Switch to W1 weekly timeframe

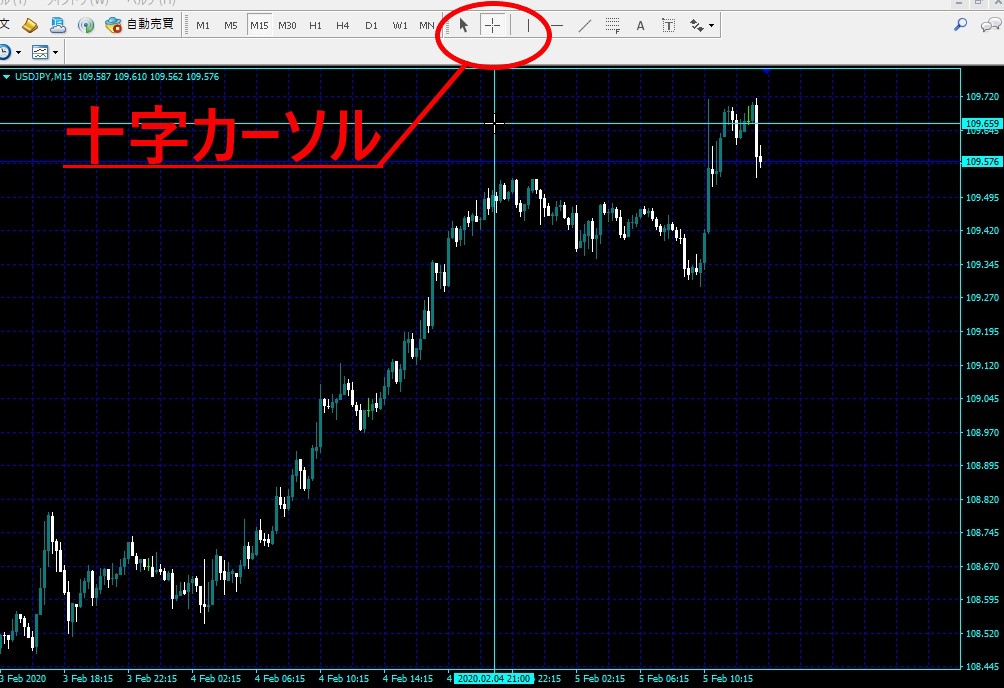(x=400, y=26)
